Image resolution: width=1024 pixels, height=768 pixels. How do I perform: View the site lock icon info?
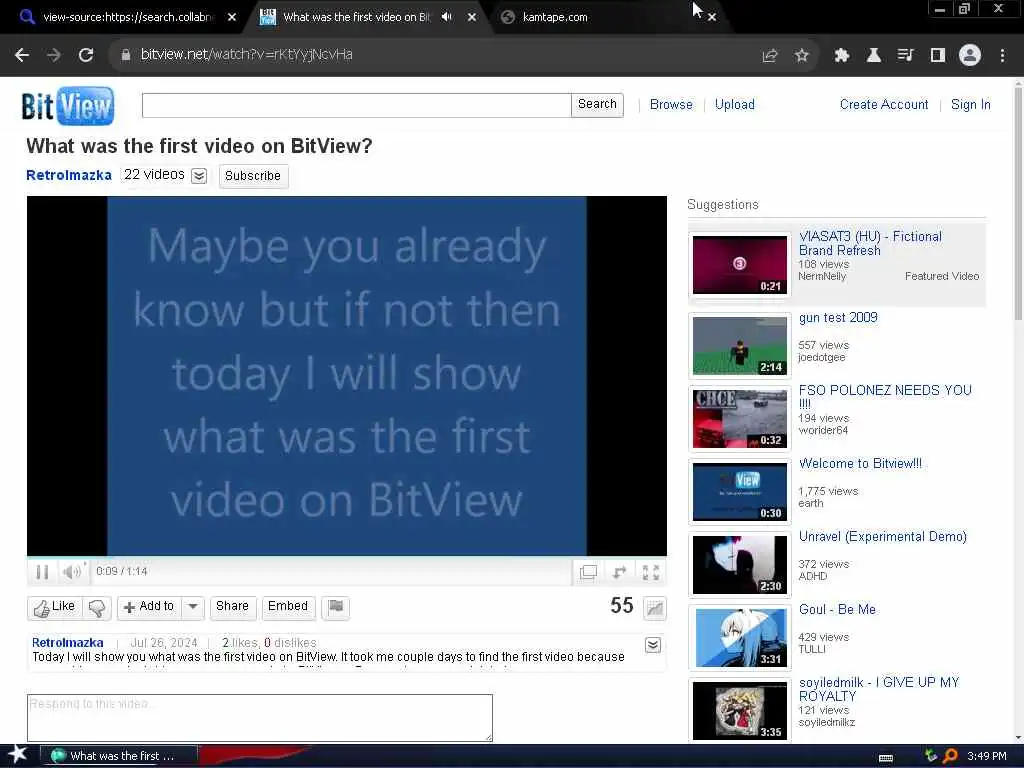pos(126,55)
